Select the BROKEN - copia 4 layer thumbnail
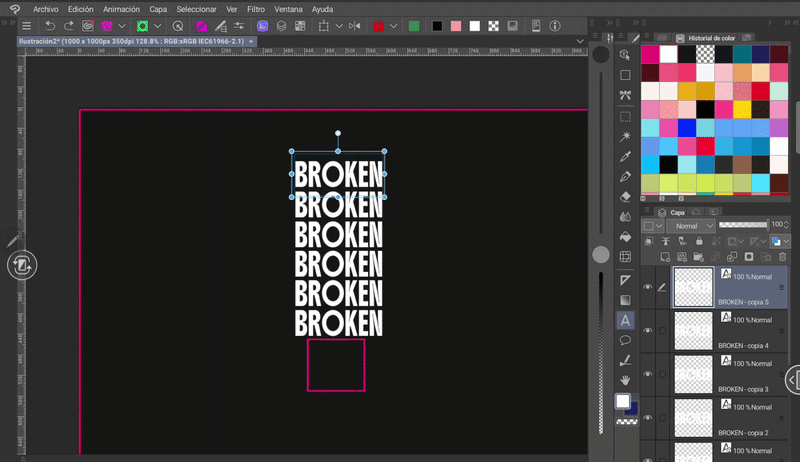Image resolution: width=800 pixels, height=462 pixels. [x=693, y=329]
